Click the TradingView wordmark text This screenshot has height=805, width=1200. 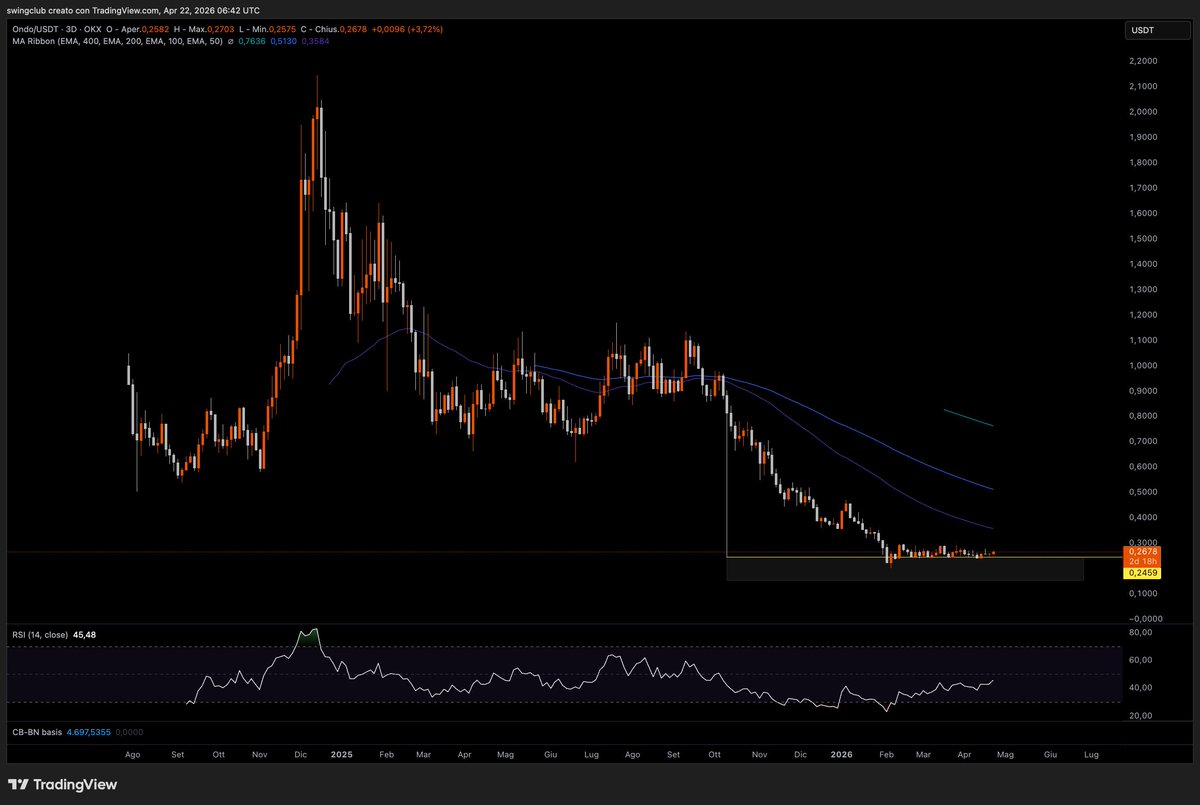click(x=75, y=785)
